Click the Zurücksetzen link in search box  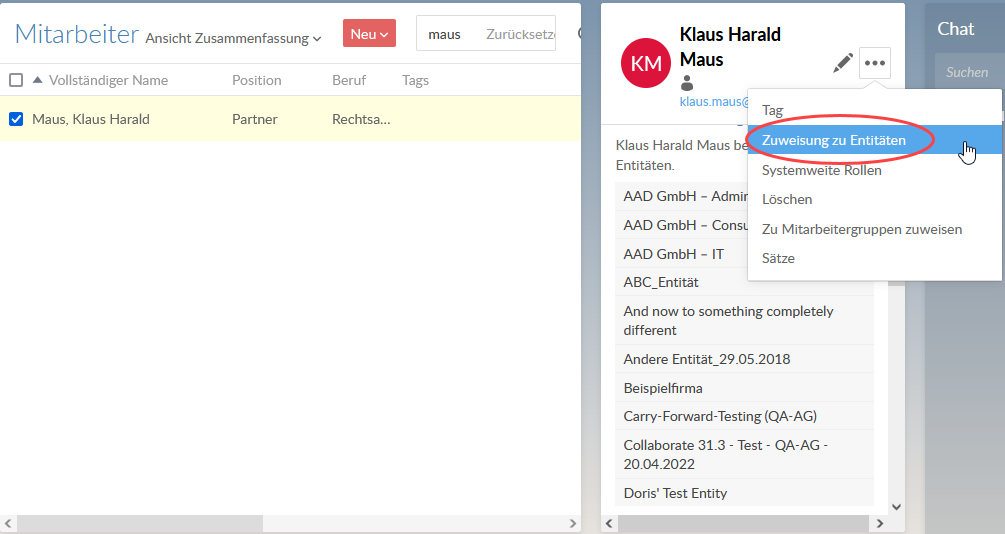click(520, 34)
